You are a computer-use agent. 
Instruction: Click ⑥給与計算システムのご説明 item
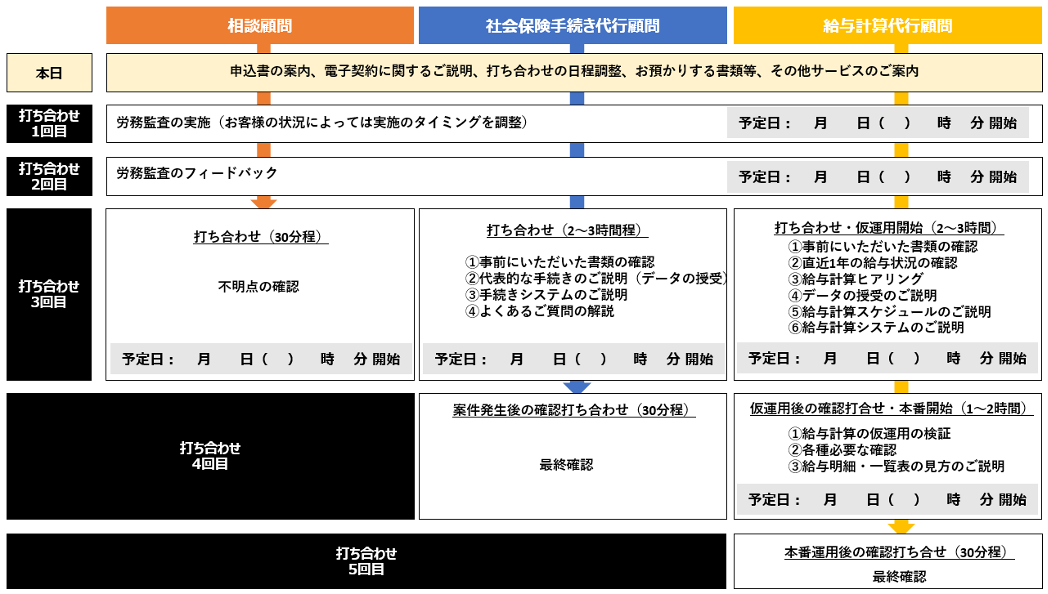point(876,327)
